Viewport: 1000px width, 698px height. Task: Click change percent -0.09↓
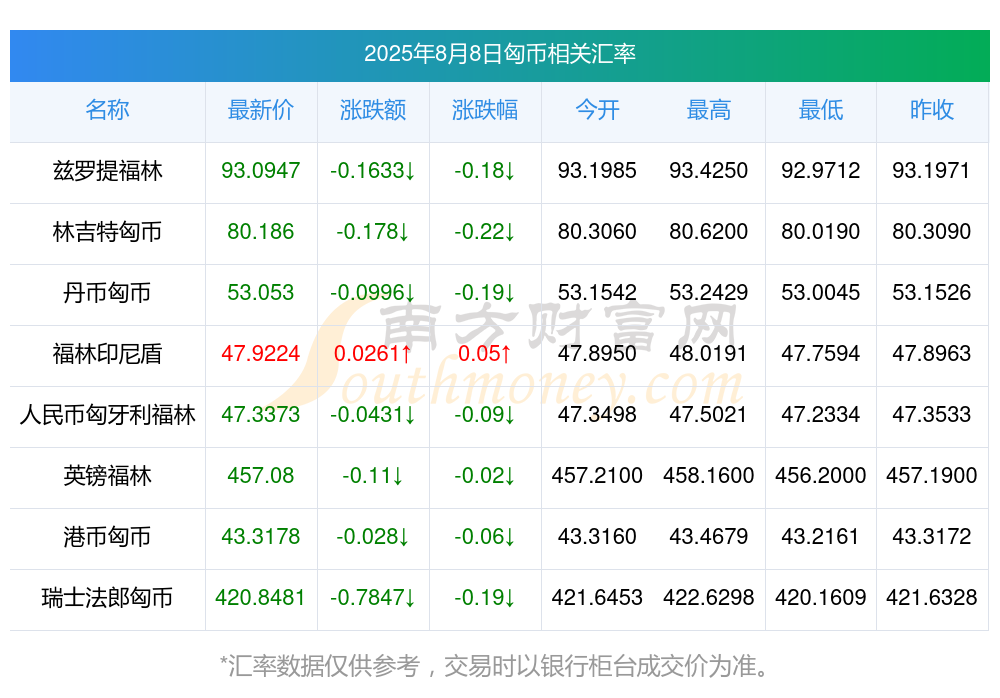[485, 415]
